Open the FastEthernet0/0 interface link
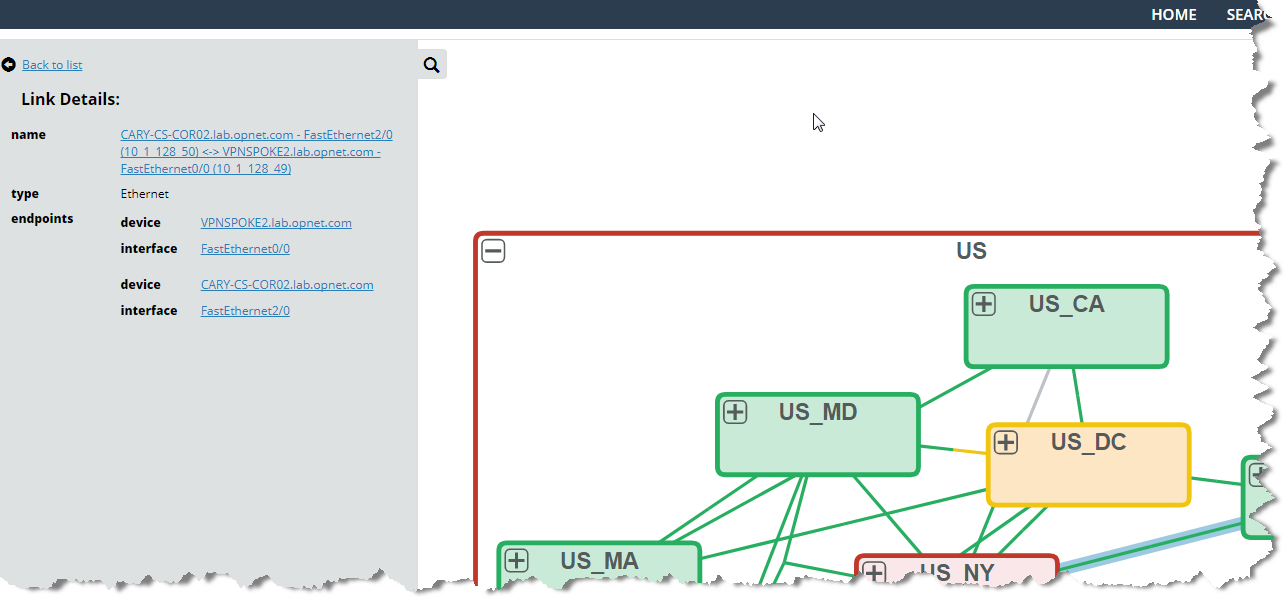 coord(245,249)
